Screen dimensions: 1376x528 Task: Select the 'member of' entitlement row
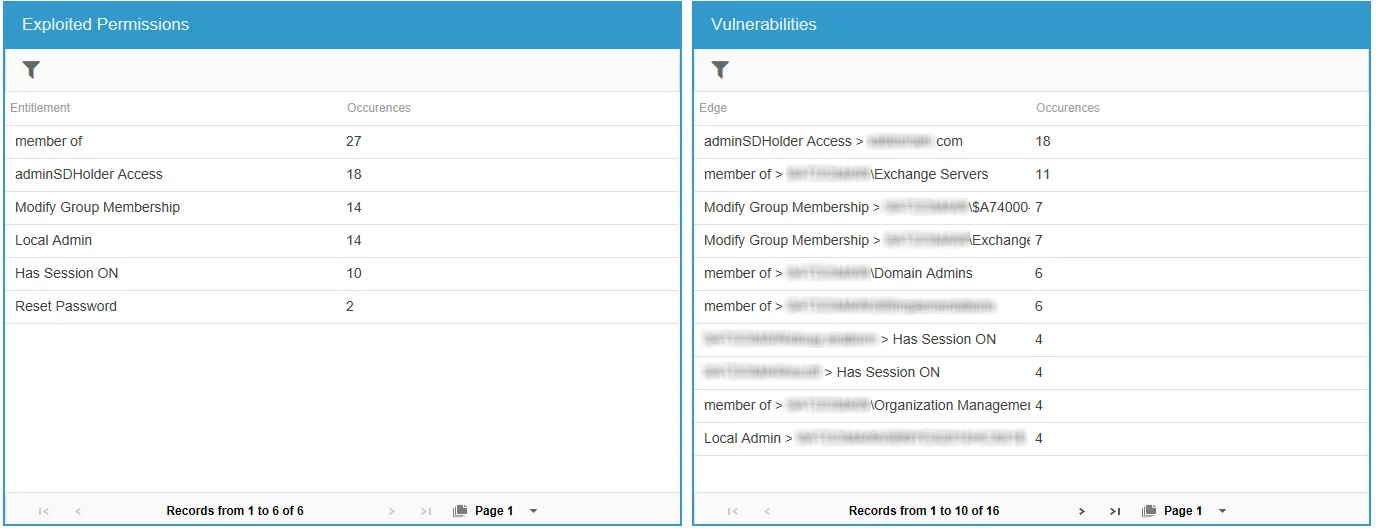(342, 142)
